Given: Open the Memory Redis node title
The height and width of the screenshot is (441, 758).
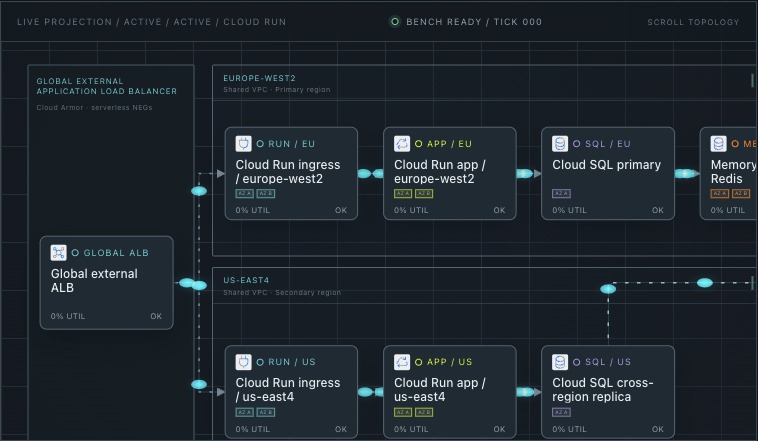Looking at the screenshot, I should point(733,172).
